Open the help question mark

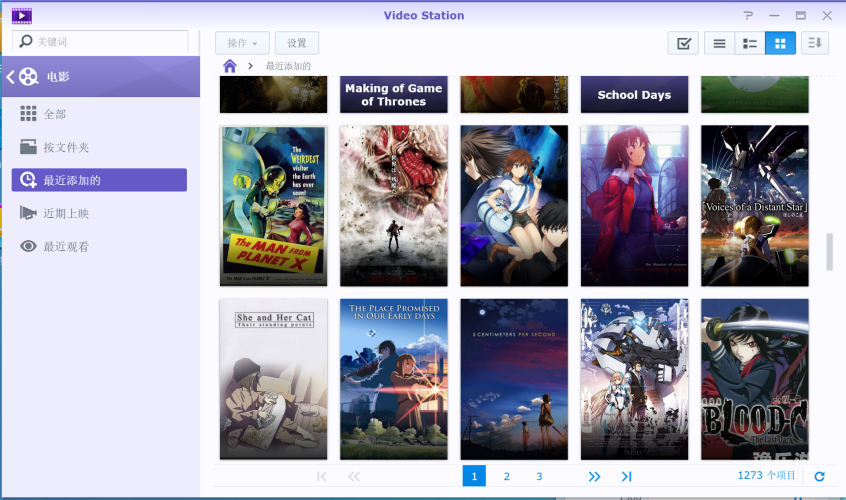(x=748, y=16)
